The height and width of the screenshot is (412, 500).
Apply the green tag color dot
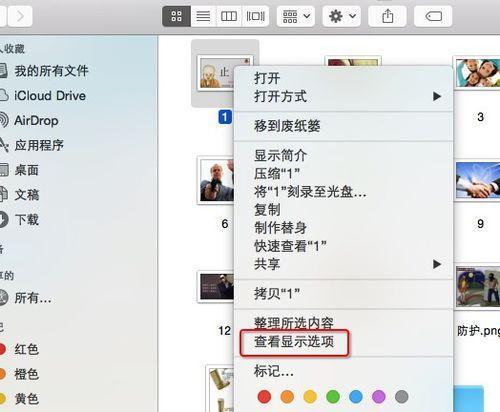pos(333,397)
